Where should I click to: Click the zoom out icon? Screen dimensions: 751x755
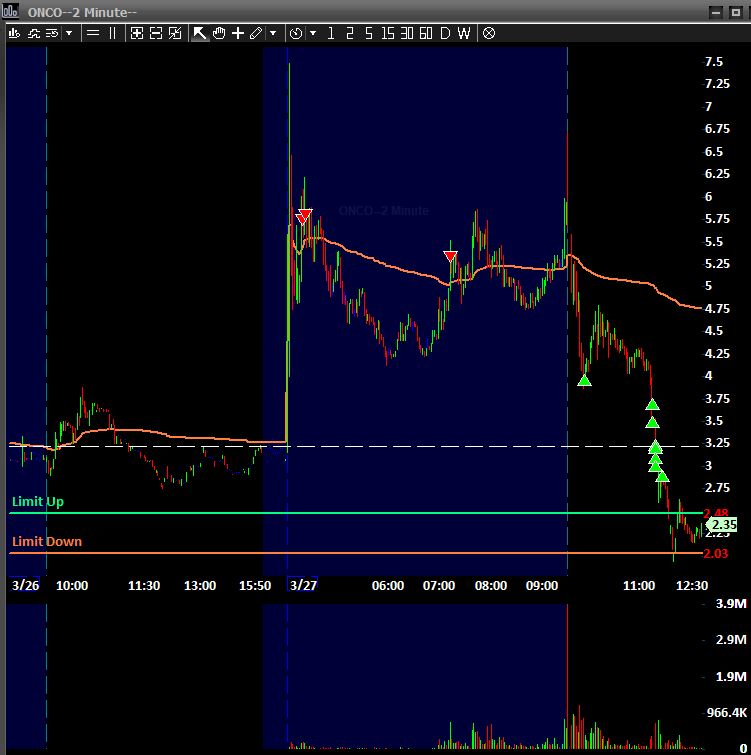coord(156,33)
